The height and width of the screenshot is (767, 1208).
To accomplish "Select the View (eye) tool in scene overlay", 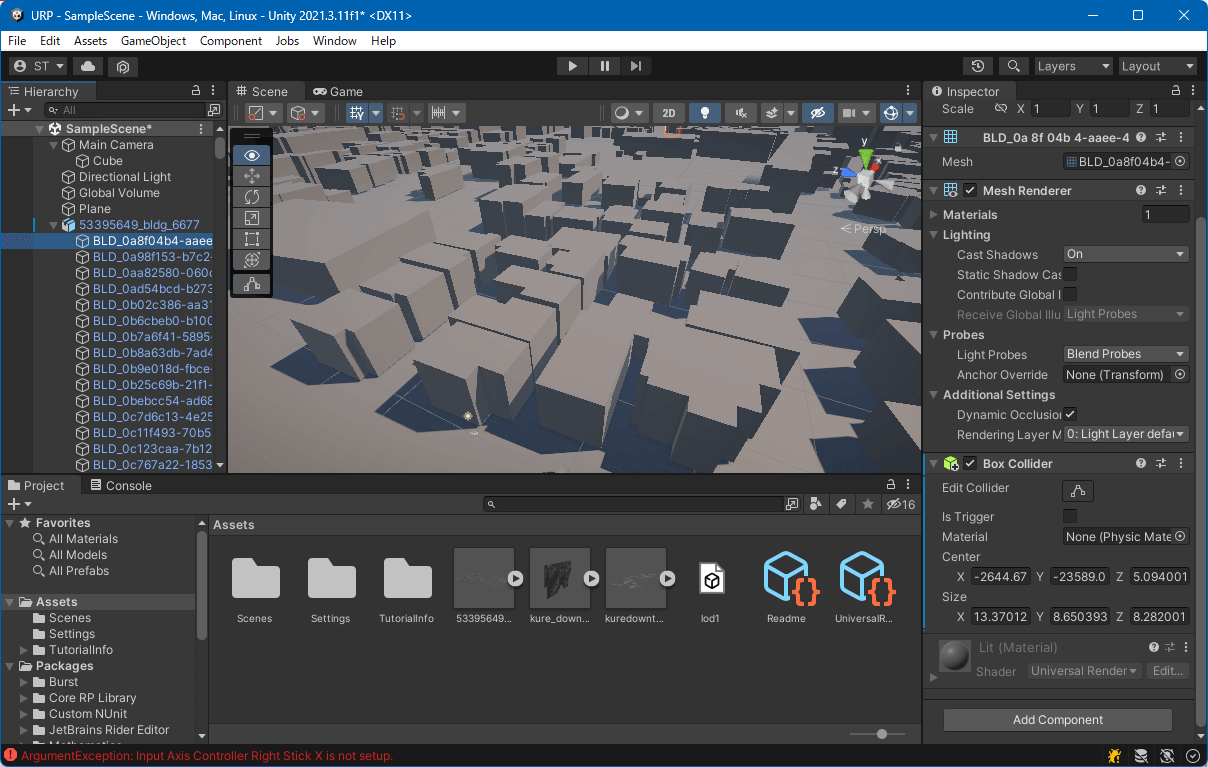I will [251, 155].
